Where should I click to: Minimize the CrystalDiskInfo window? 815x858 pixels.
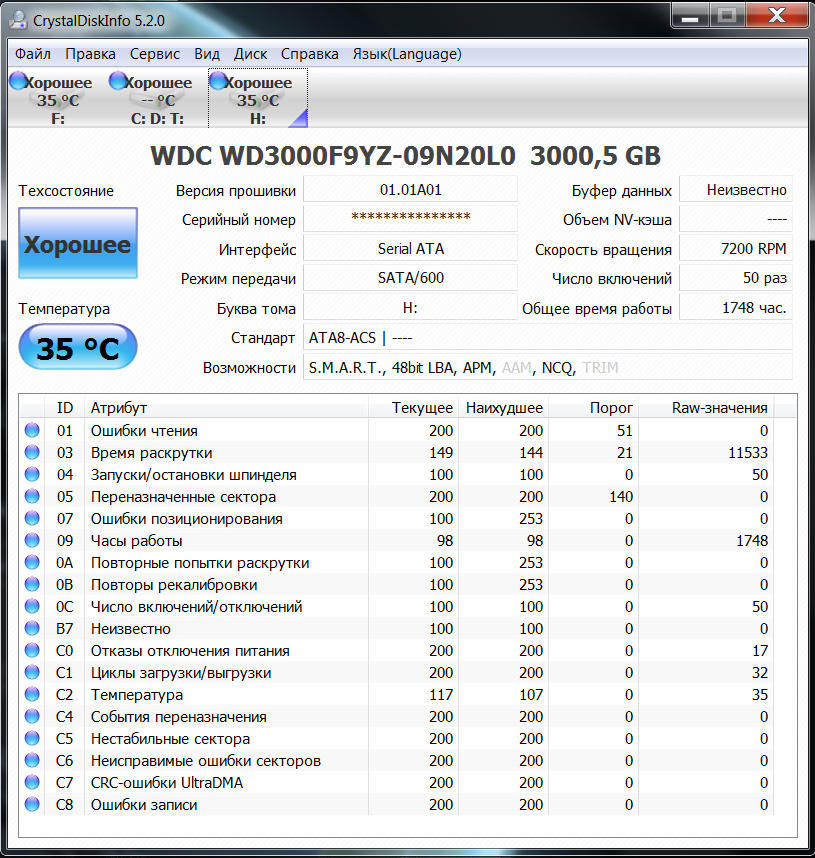[690, 16]
